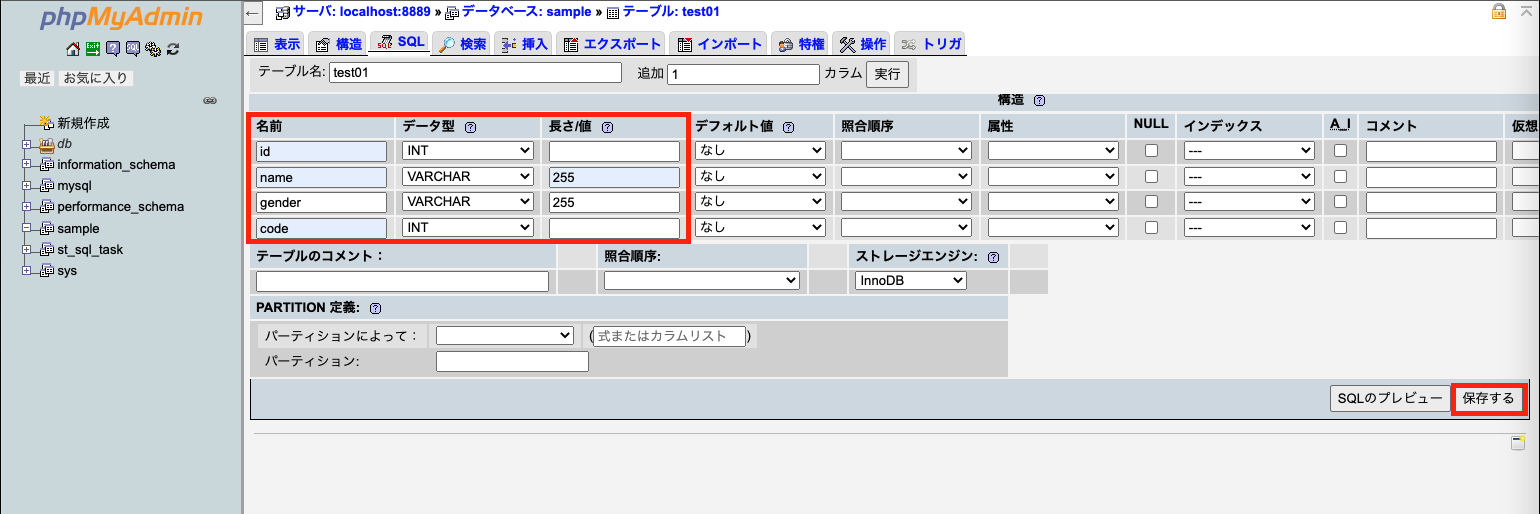Open パーティションによって partition-by dropdown
This screenshot has height=514, width=1540.
coord(505,335)
